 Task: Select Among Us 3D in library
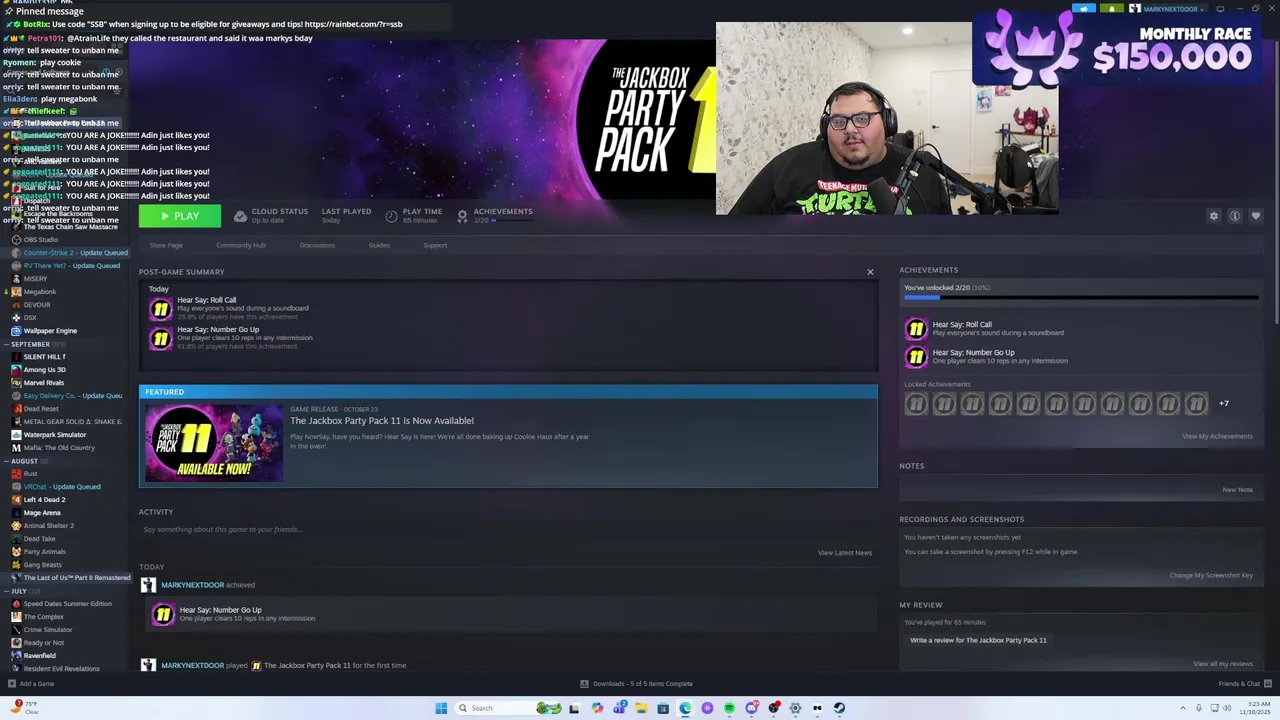44,370
